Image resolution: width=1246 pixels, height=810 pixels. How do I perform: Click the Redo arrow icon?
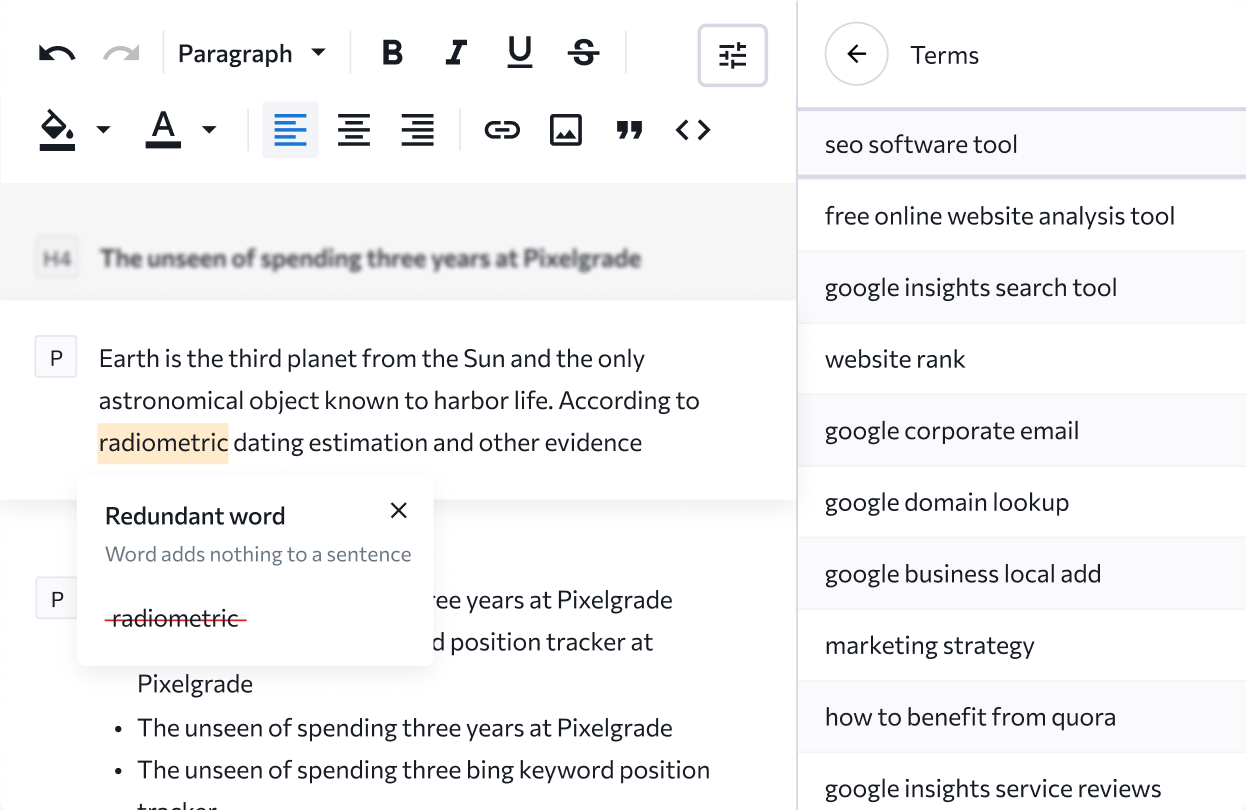coord(121,54)
